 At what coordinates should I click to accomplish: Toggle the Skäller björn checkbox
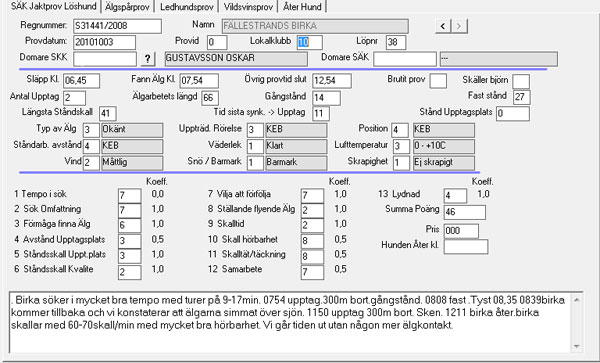tap(521, 81)
